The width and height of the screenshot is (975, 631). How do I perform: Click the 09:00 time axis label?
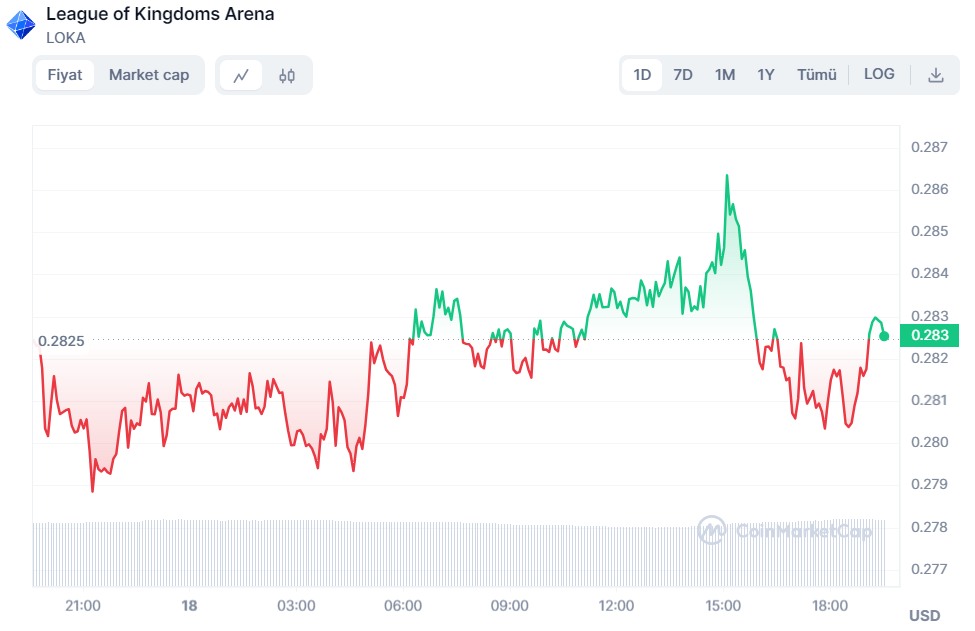pos(509,606)
